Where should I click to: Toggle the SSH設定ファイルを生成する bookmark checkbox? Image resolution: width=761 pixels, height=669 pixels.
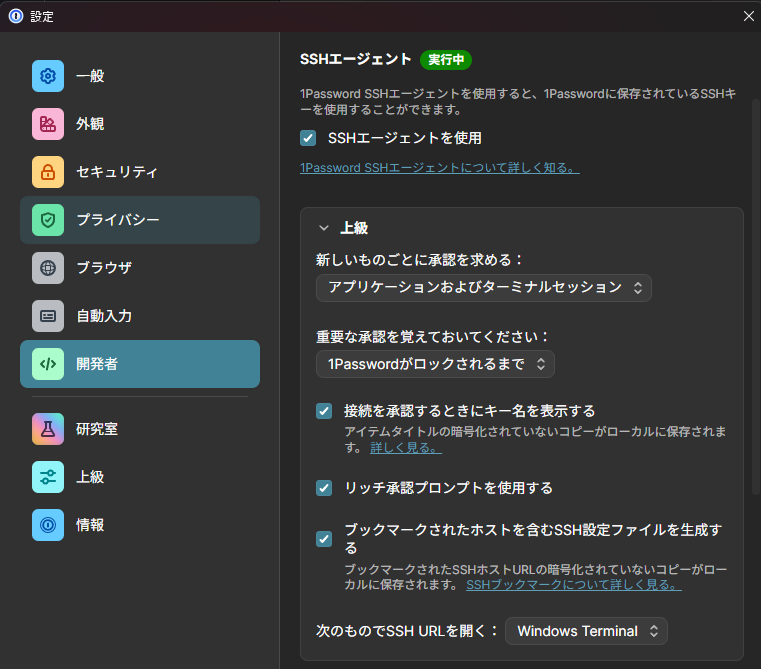coord(324,539)
